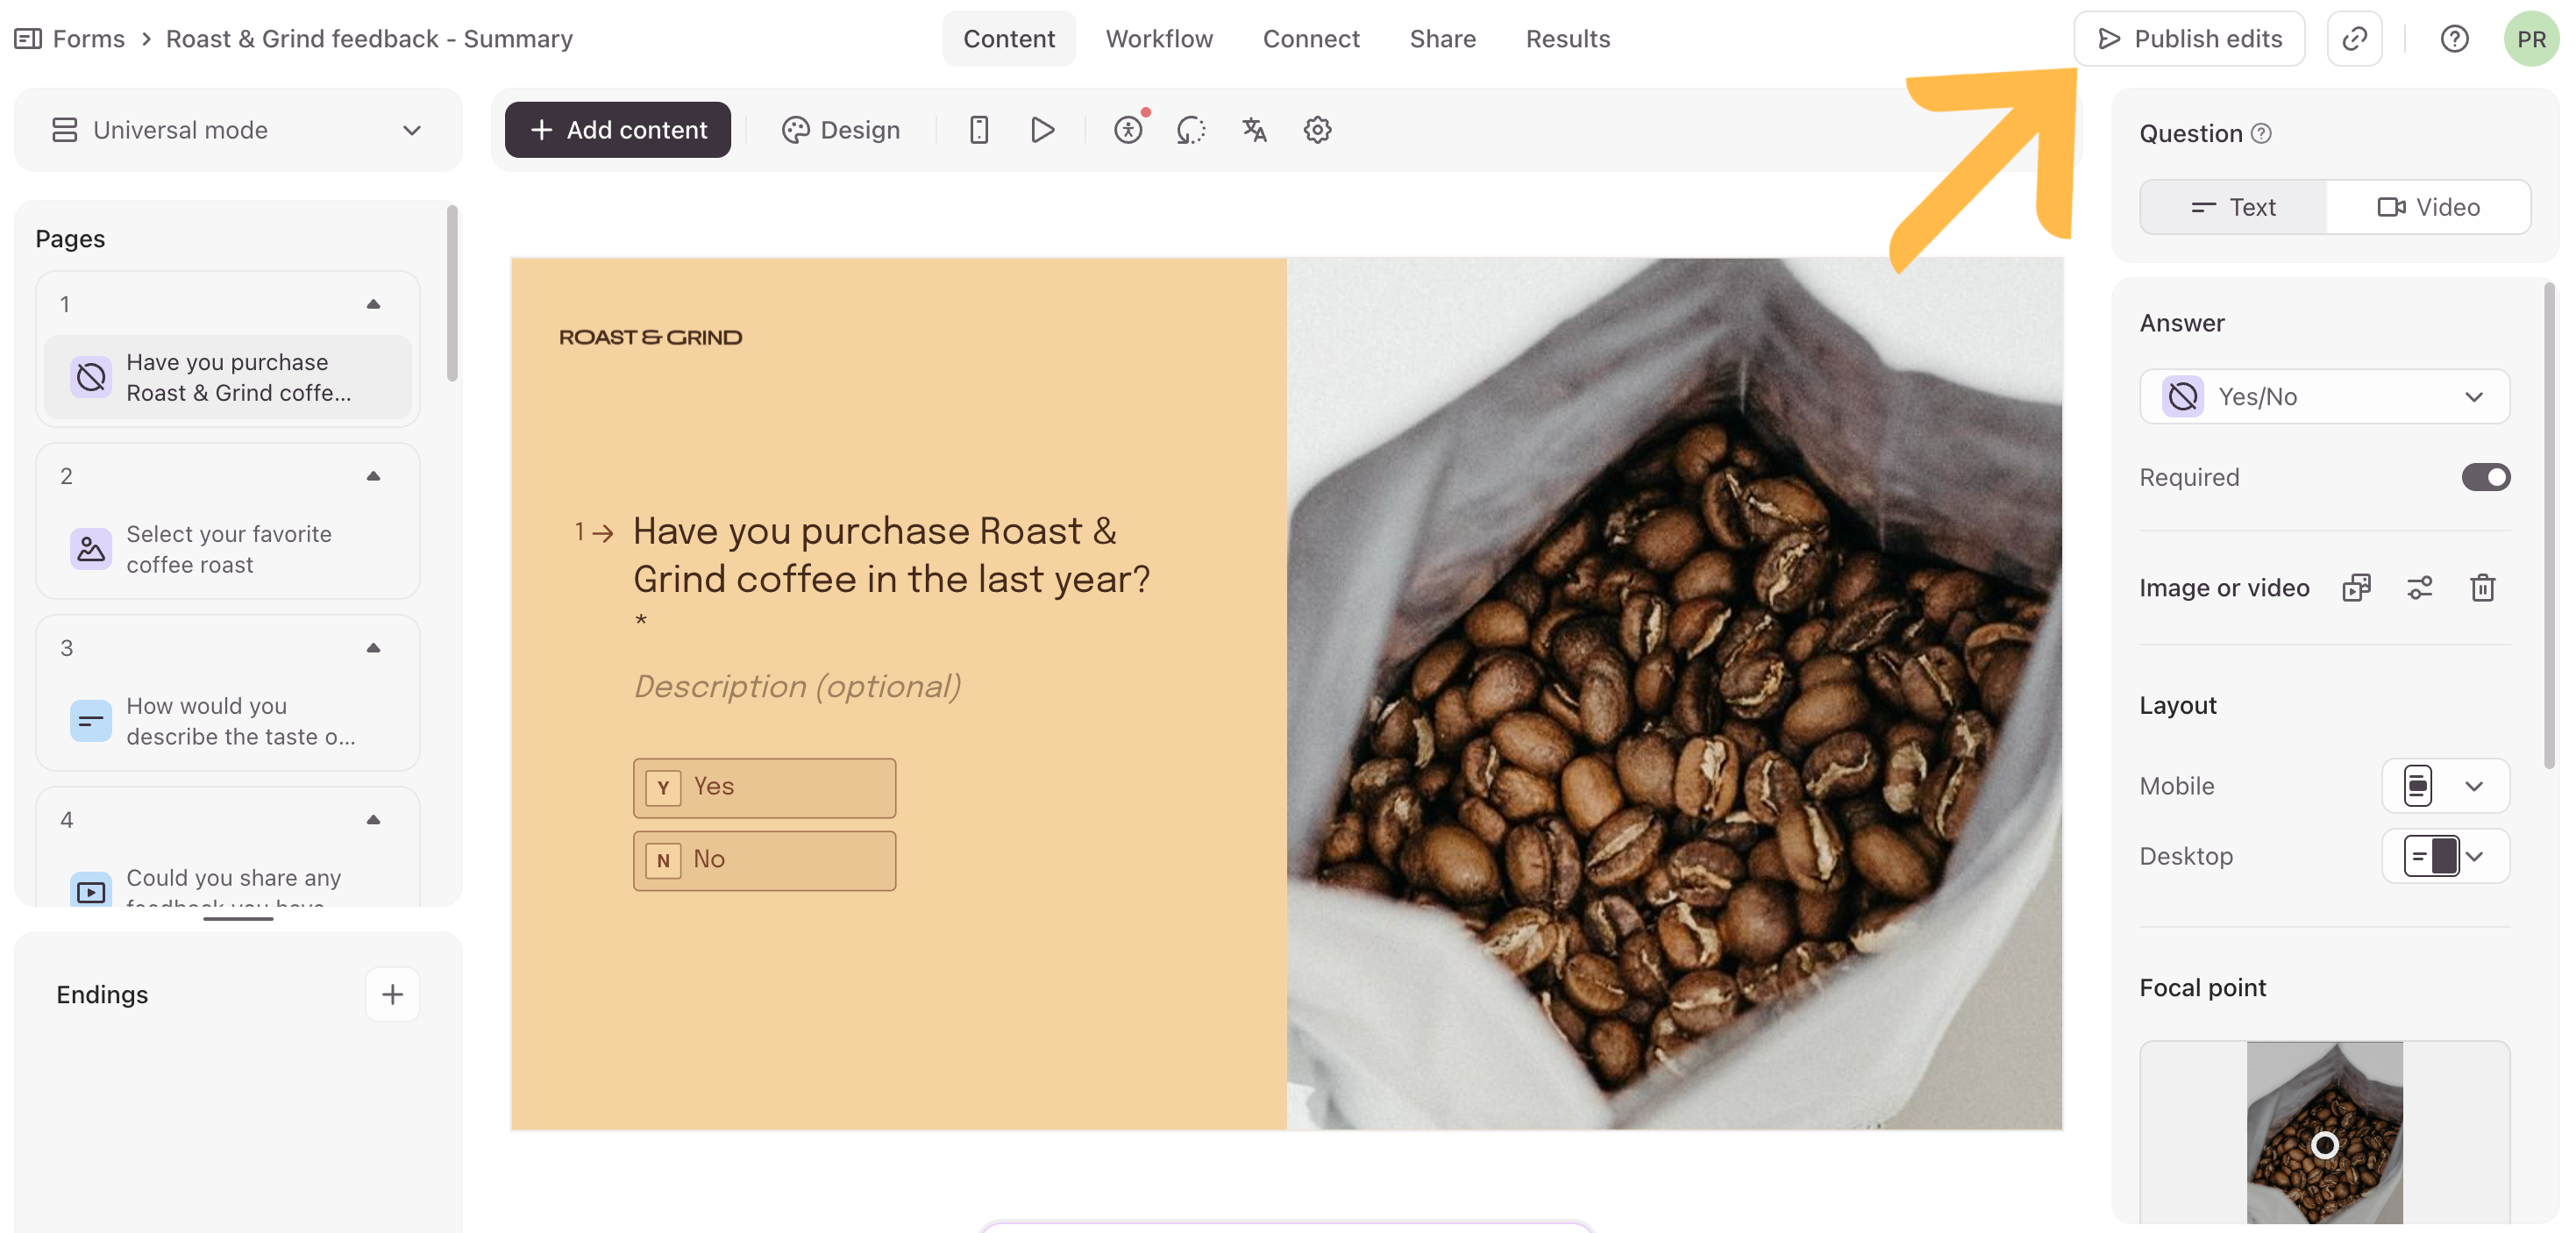
Task: Open the Results tab
Action: (x=1568, y=39)
